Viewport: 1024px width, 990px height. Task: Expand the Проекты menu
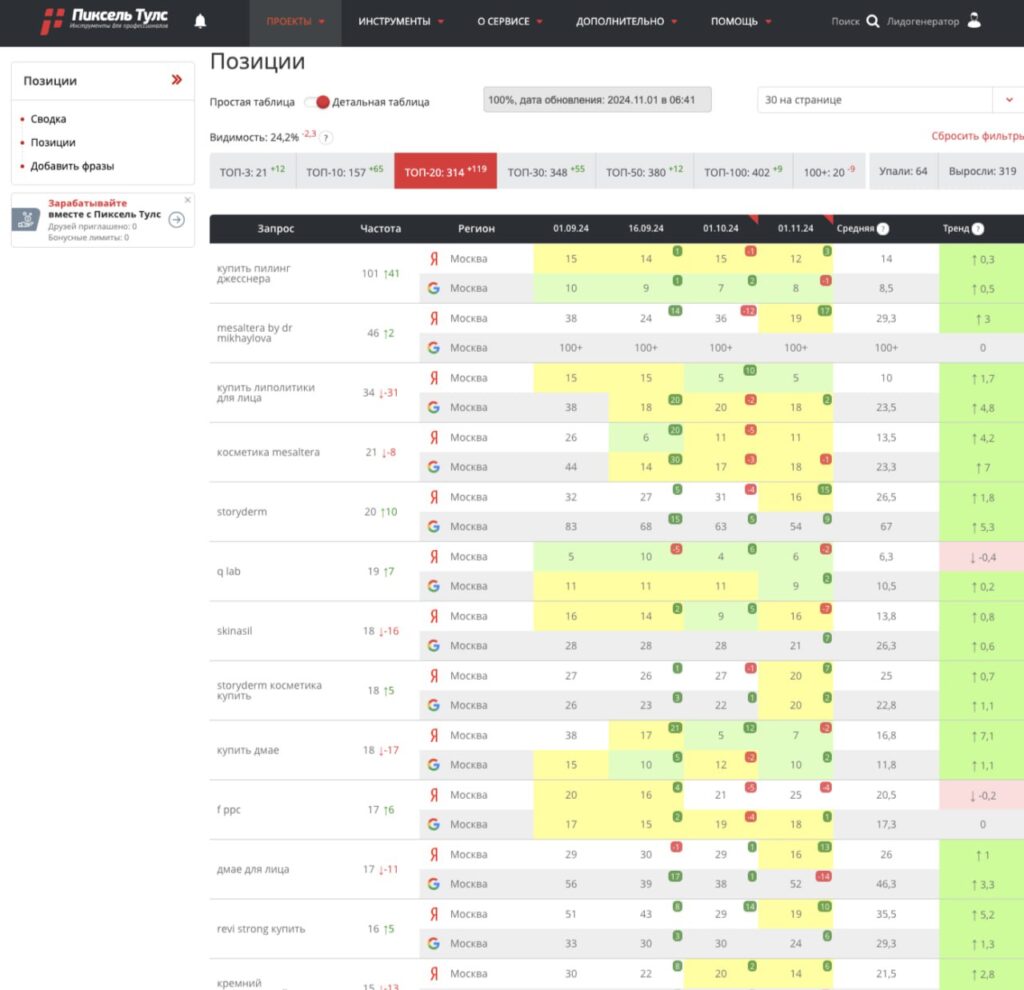pos(295,21)
